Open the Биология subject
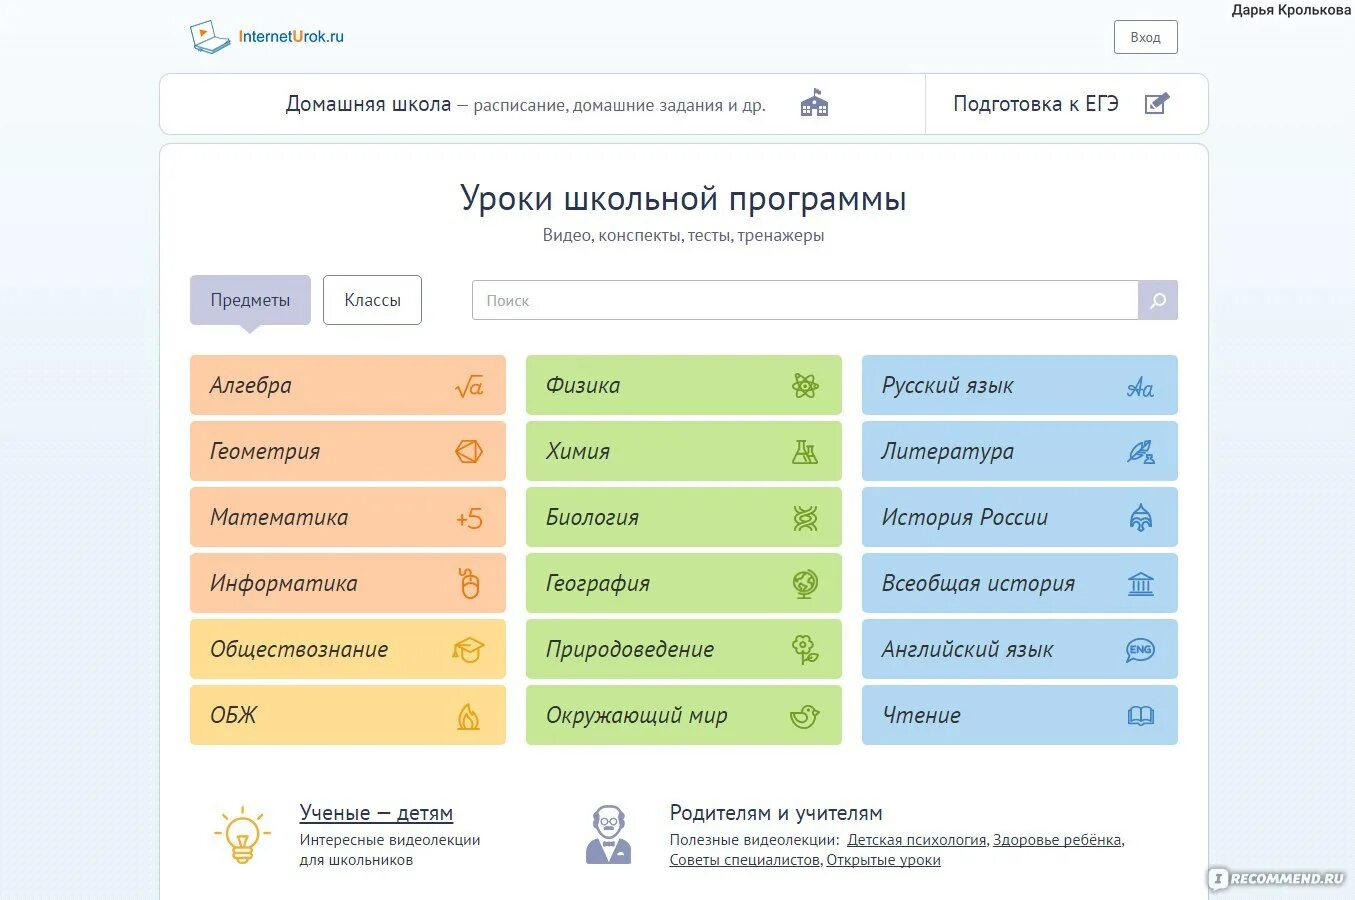 point(684,517)
